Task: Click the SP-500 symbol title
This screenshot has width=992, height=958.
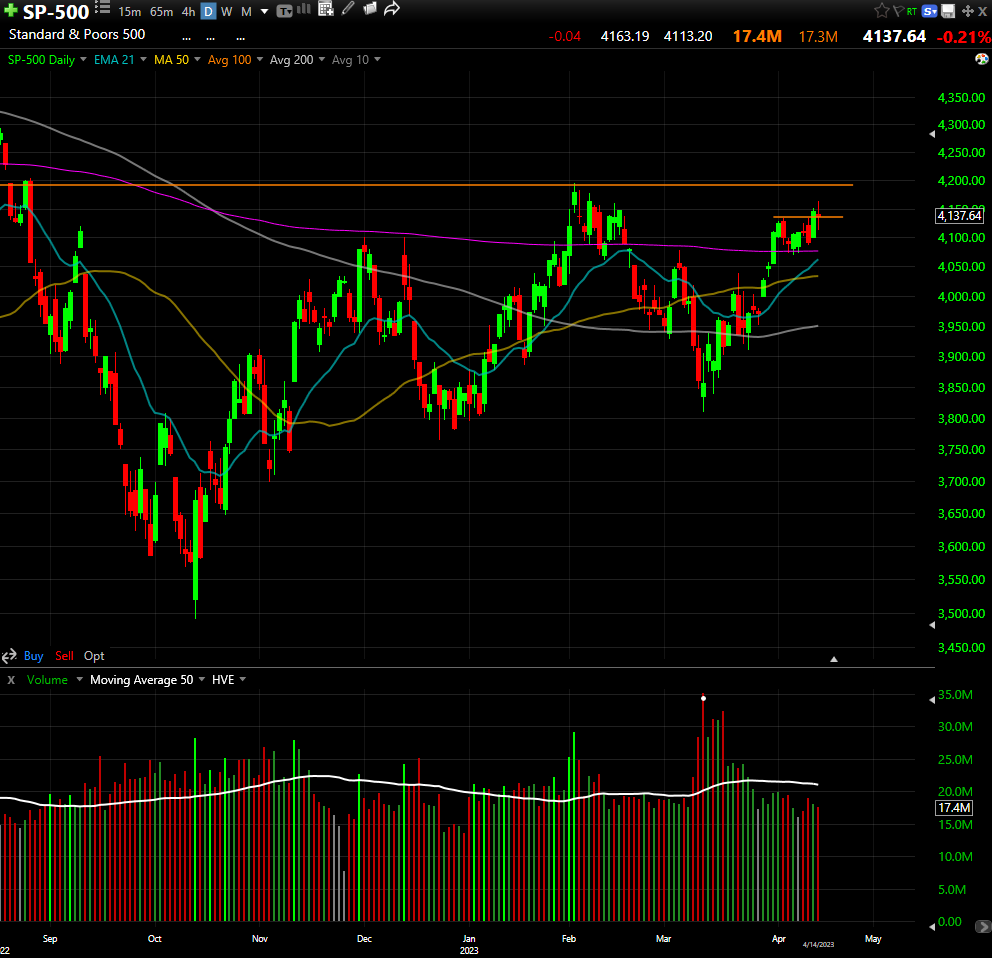Action: [x=56, y=11]
